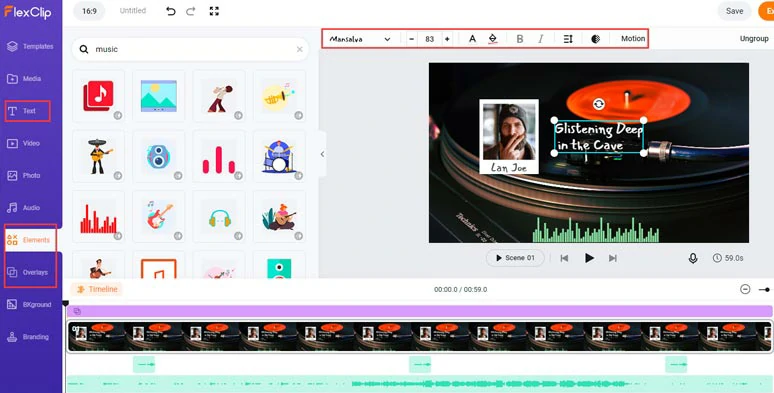The image size is (774, 393).
Task: Play the video preview
Action: [589, 258]
